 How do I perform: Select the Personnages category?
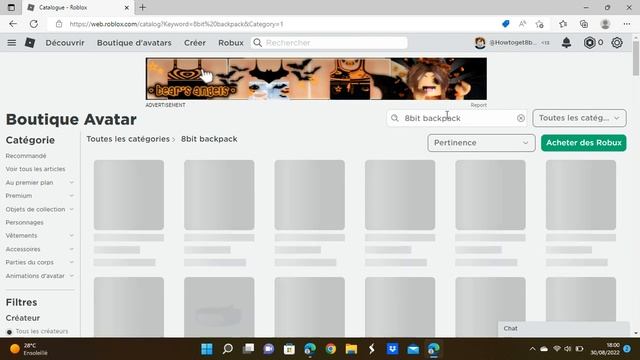tap(24, 222)
